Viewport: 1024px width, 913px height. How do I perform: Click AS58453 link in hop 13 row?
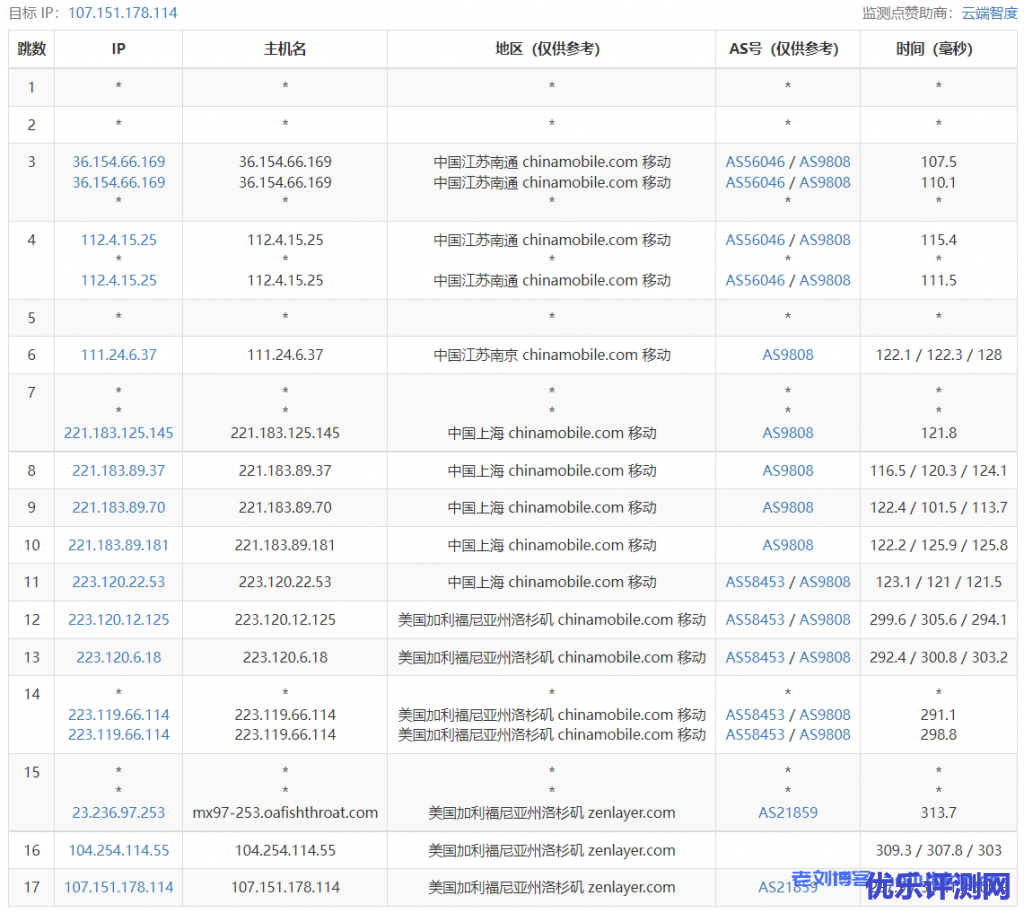click(x=755, y=657)
